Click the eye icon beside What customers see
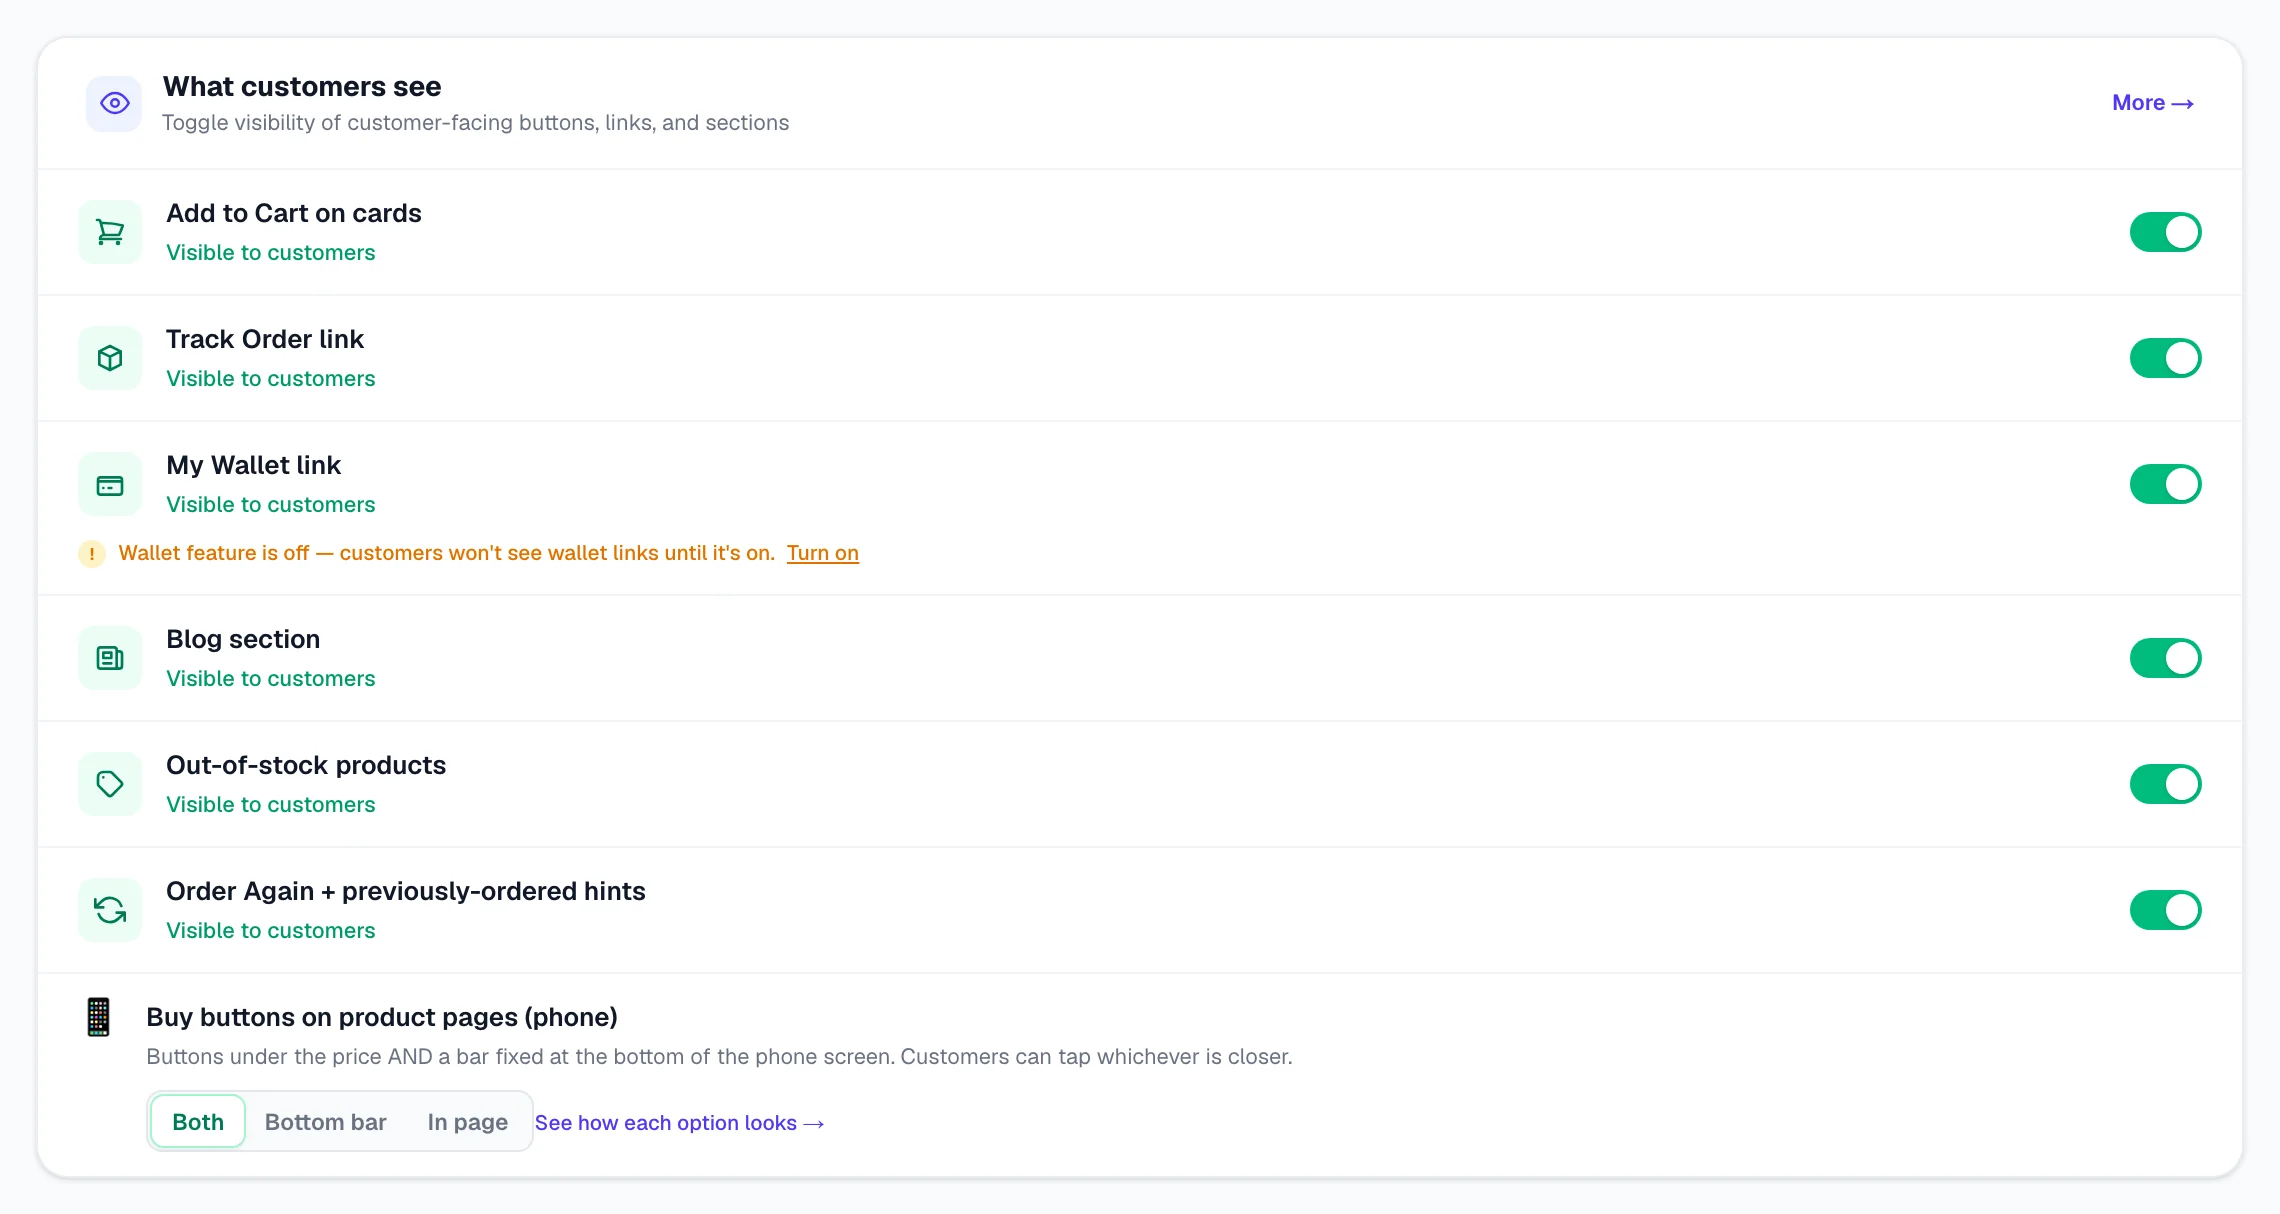Screen dimensions: 2280x1214 point(114,103)
